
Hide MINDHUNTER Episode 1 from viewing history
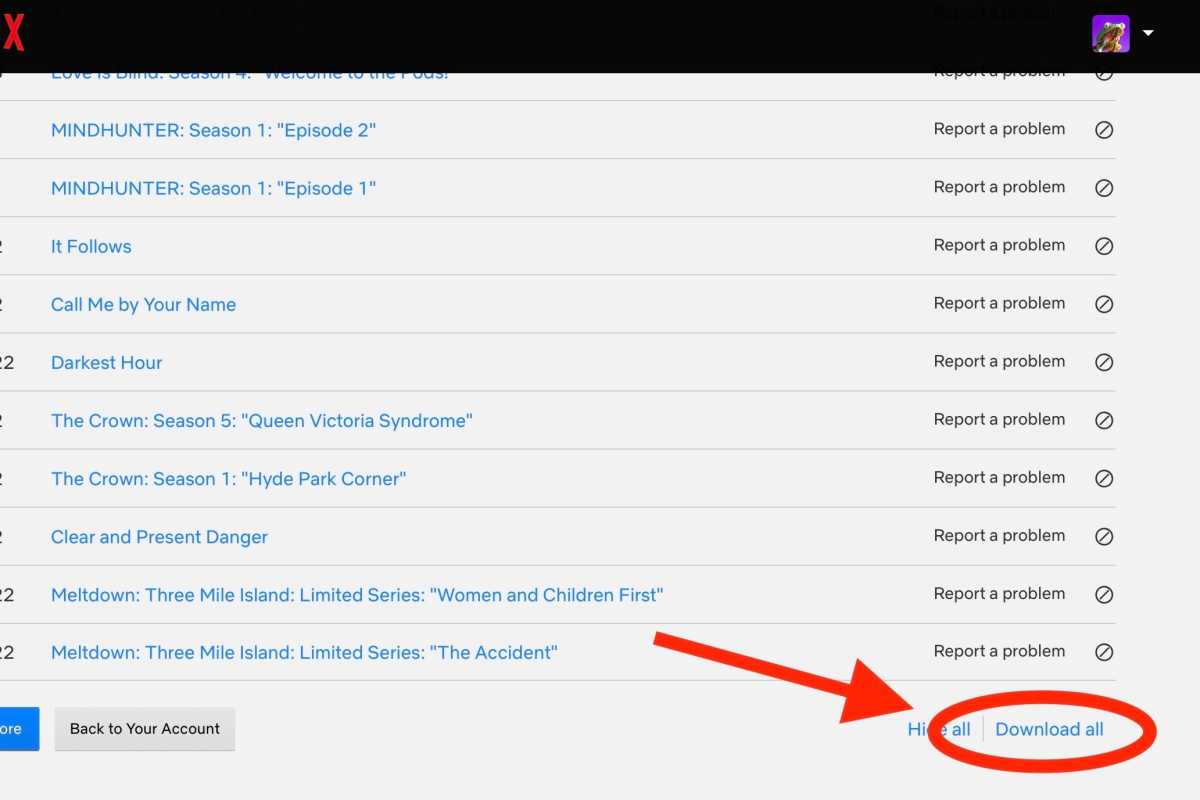[x=1104, y=188]
